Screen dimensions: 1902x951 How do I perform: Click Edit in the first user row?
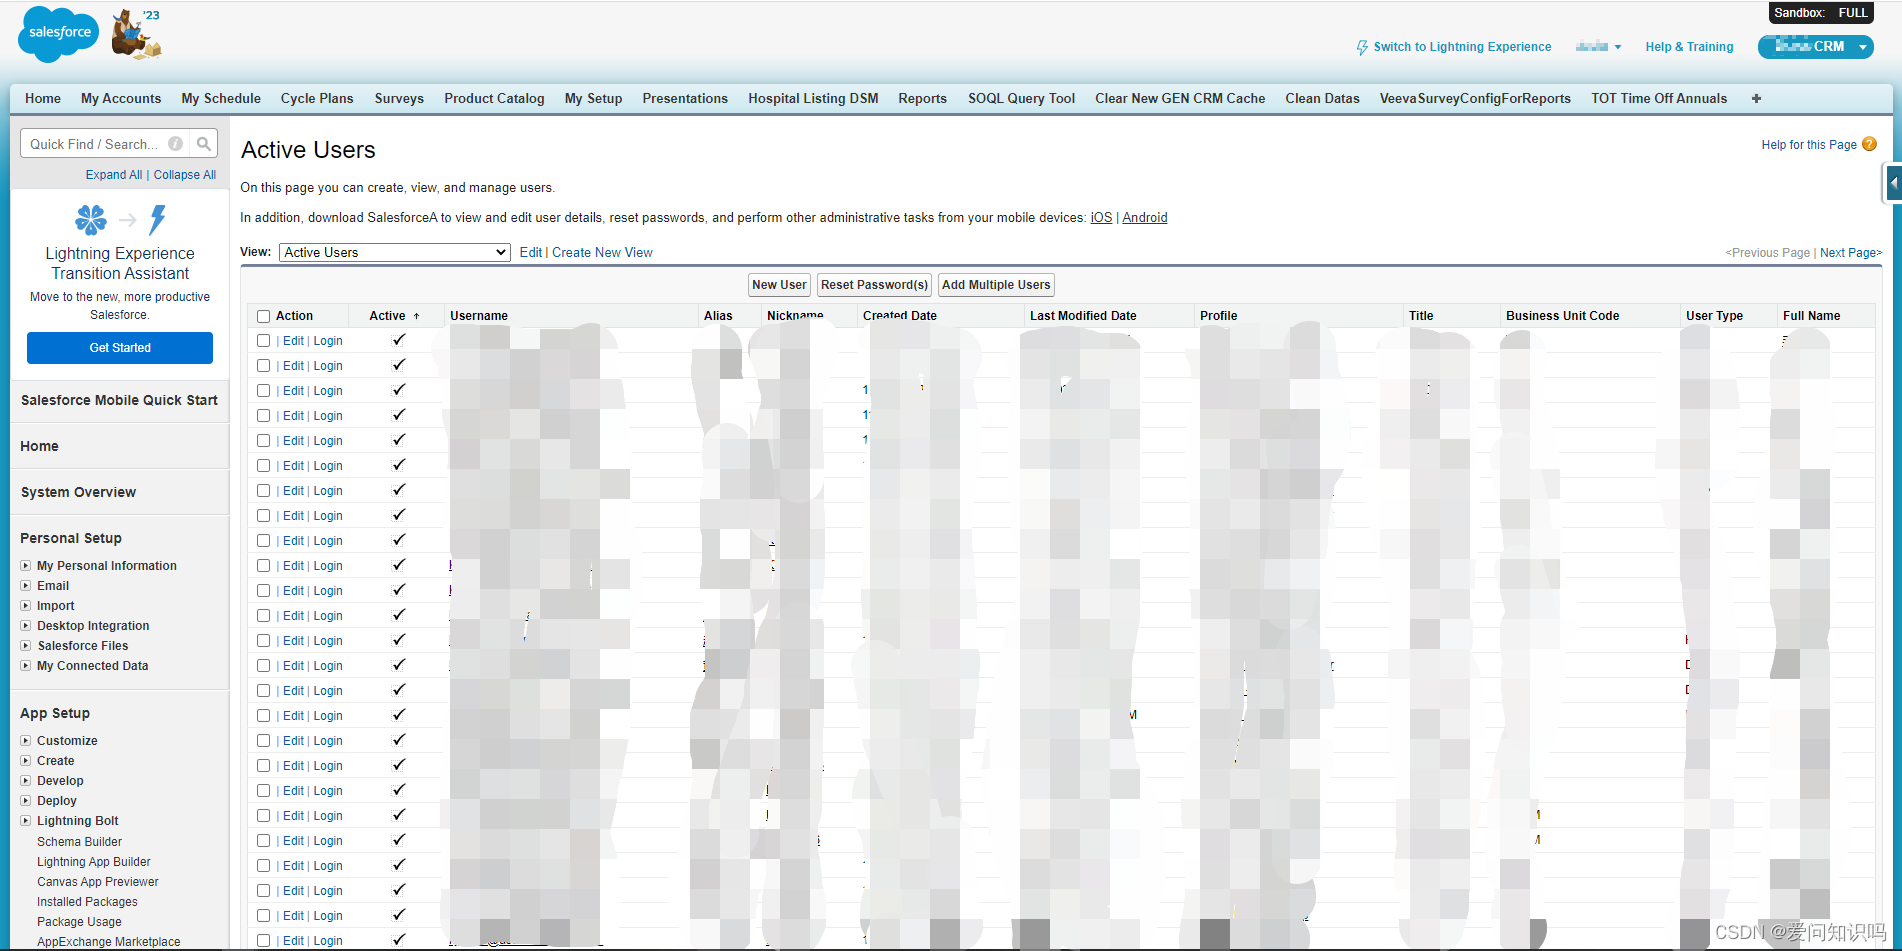point(293,341)
